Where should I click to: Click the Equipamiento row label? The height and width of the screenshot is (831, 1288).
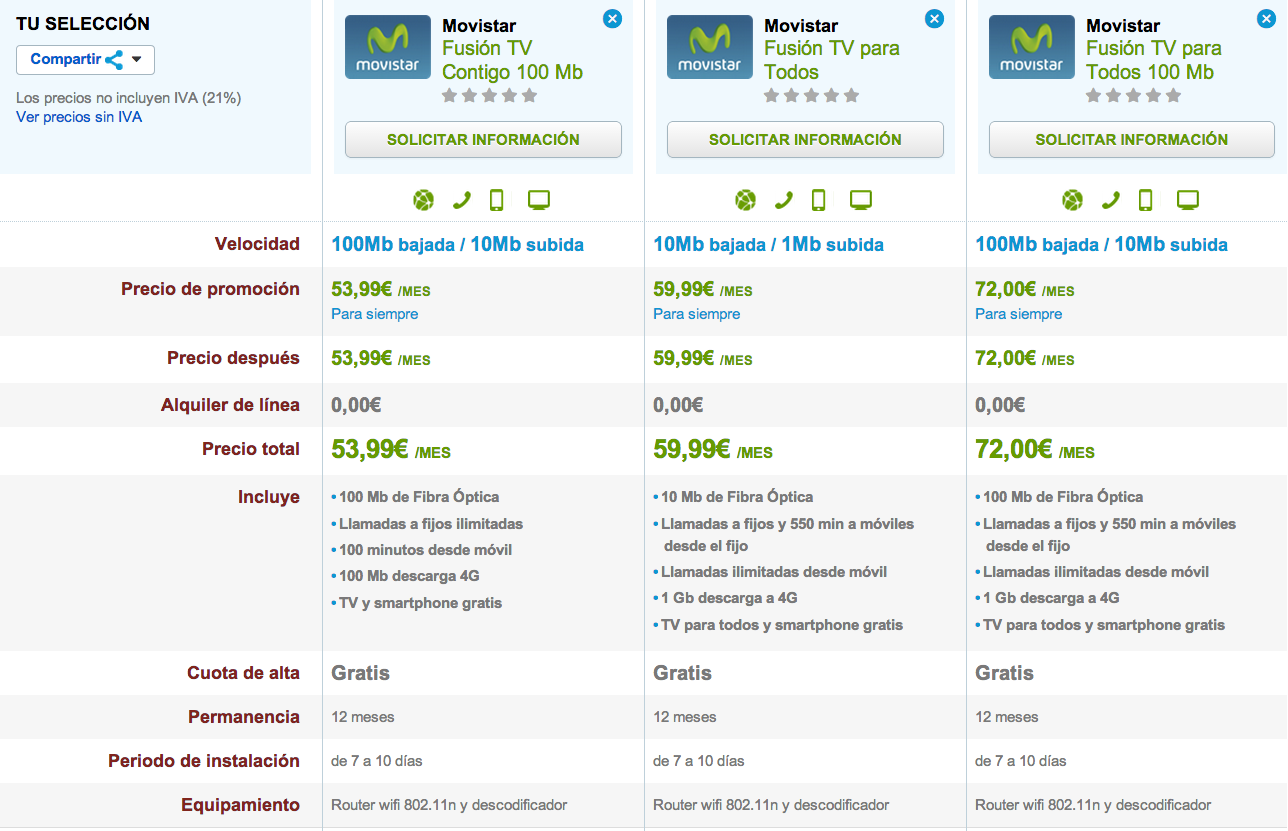(240, 805)
